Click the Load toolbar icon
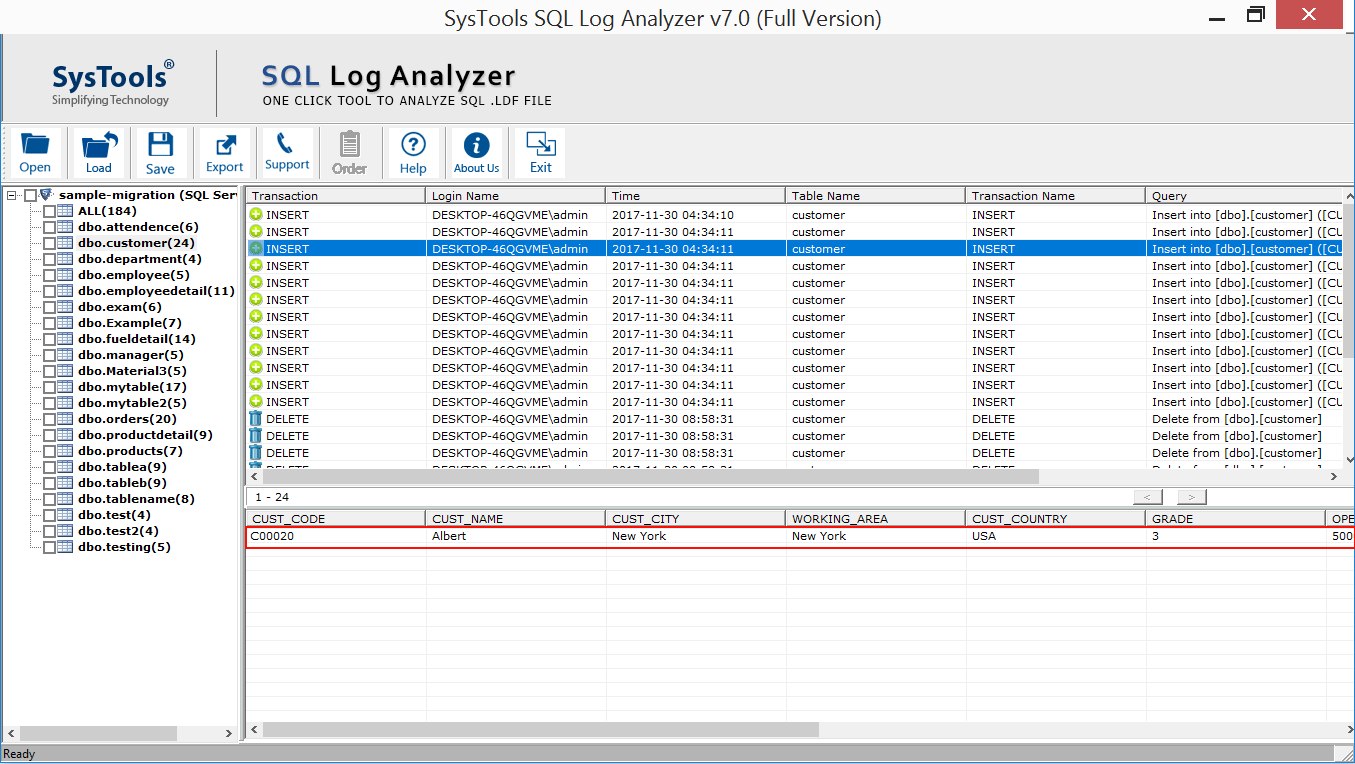The image size is (1355, 764). click(99, 153)
